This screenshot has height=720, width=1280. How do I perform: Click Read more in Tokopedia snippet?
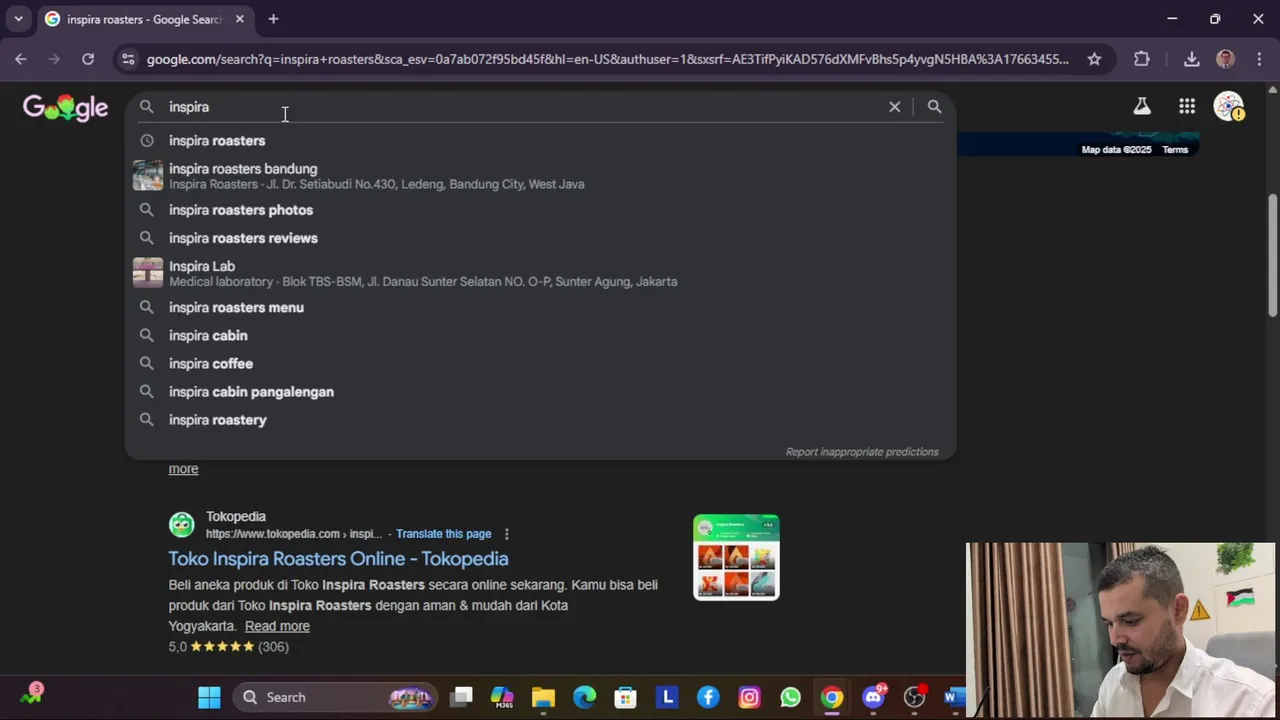click(x=277, y=626)
